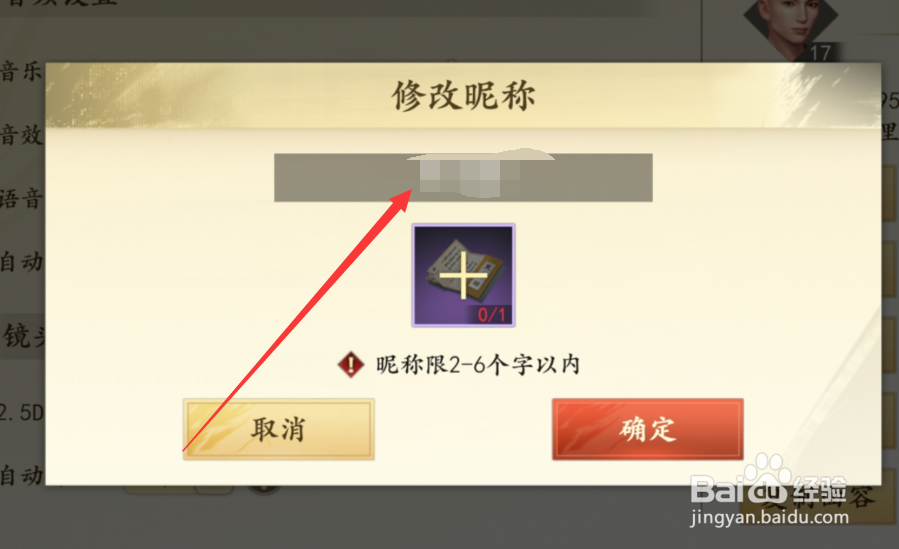
Task: Click the level 17 badge
Action: tap(820, 53)
